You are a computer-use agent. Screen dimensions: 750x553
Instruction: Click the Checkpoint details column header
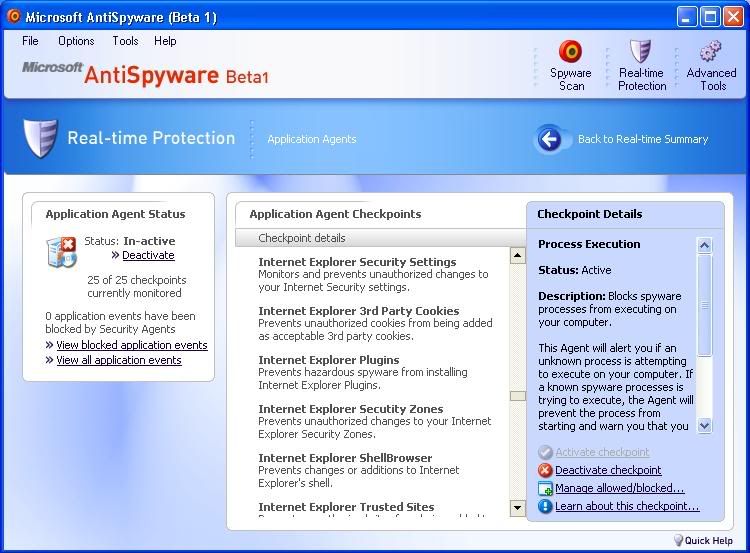point(381,238)
